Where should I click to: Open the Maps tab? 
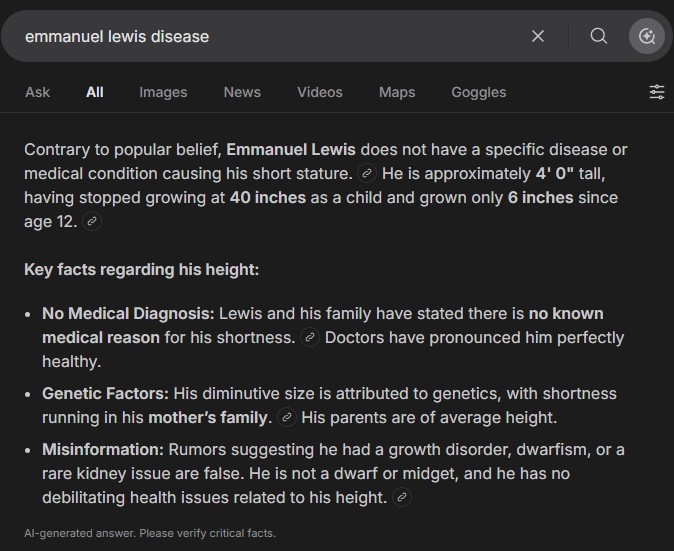397,92
